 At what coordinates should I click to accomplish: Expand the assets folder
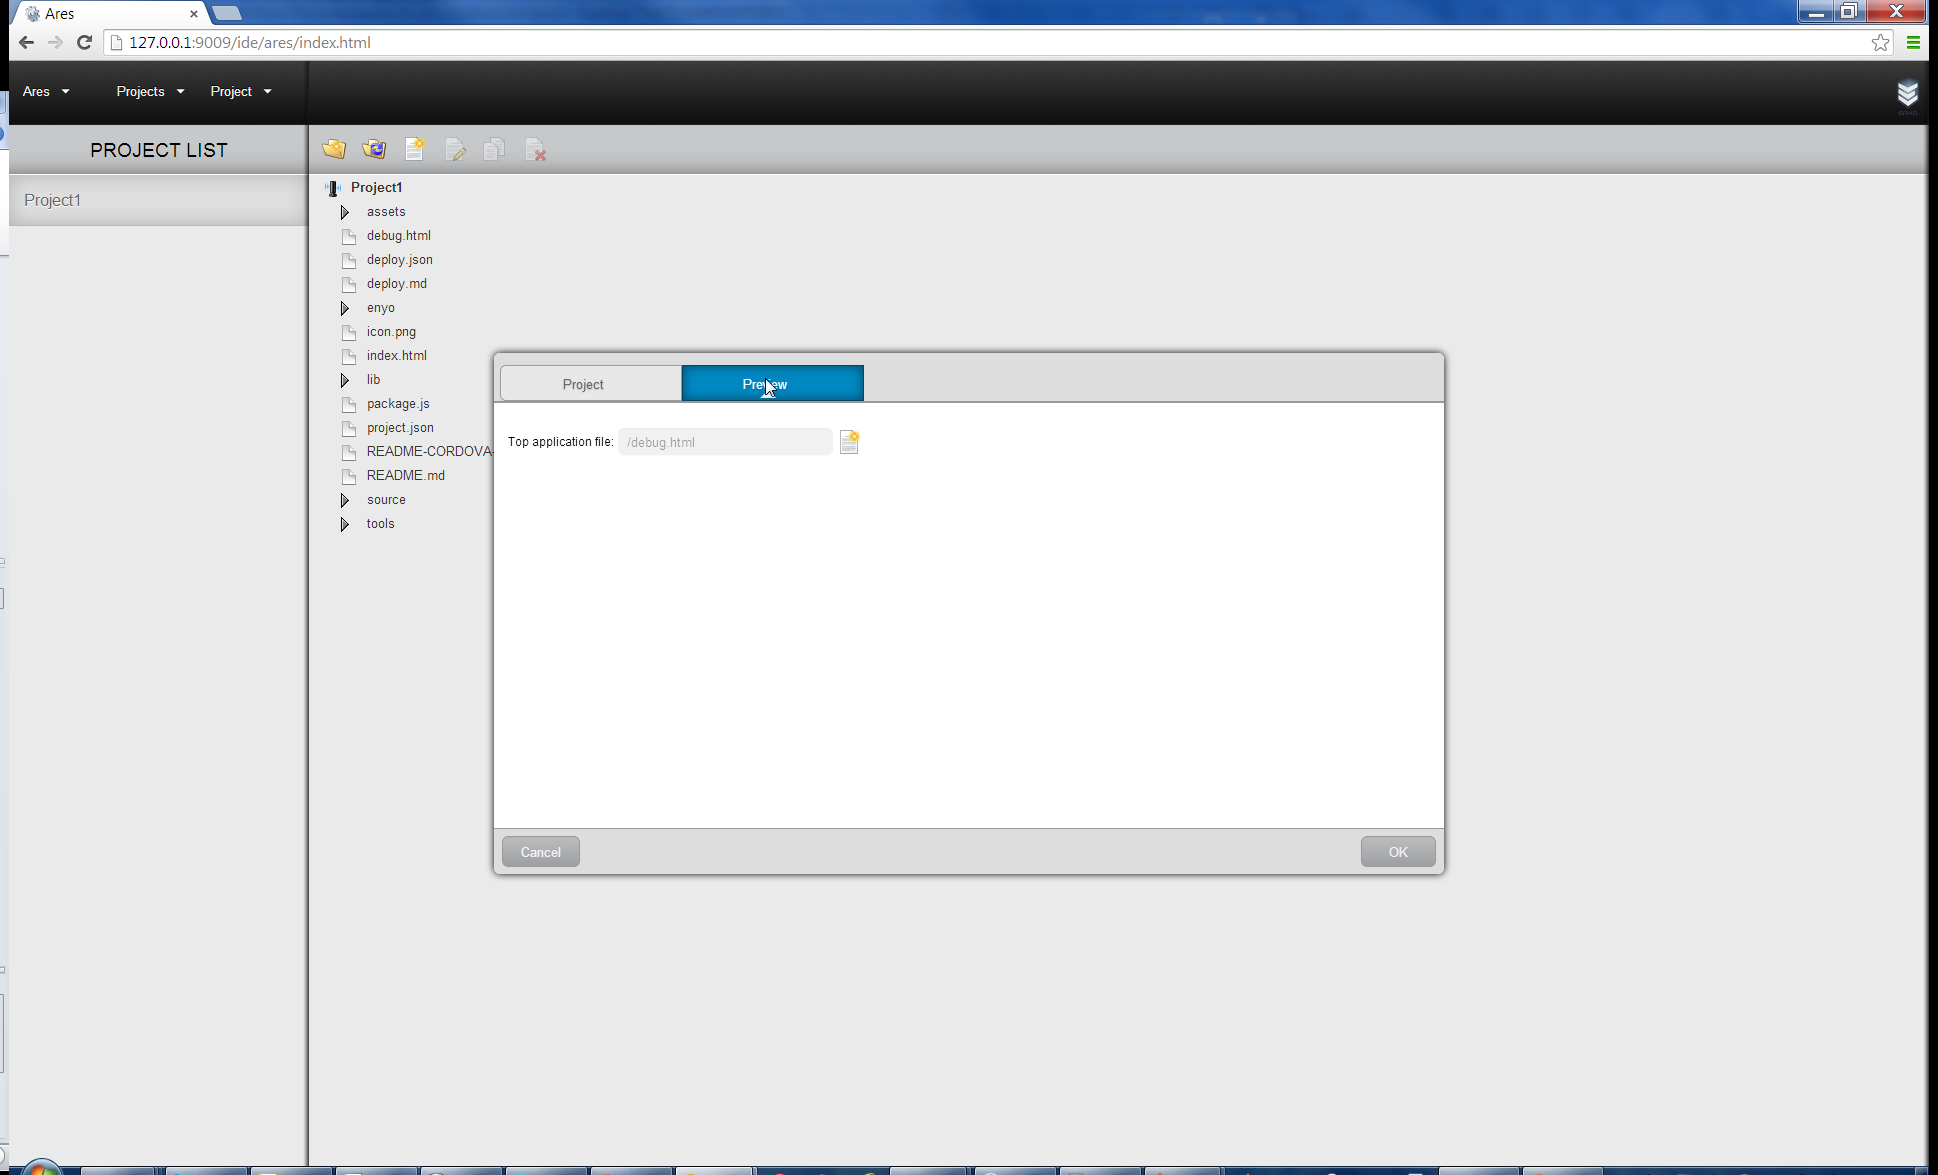345,212
